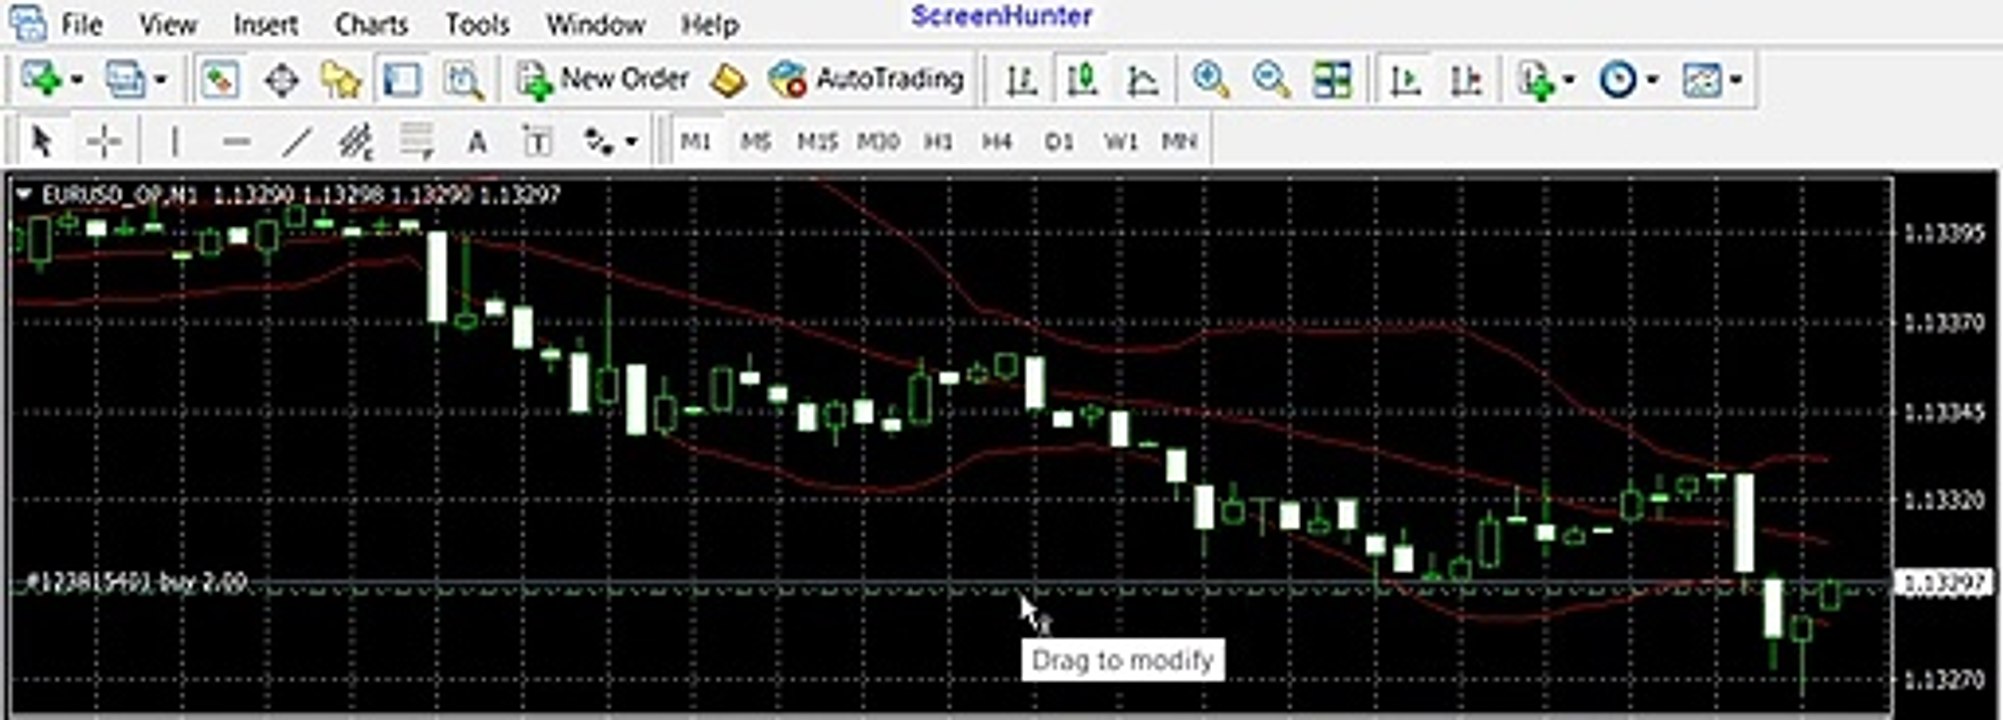Toggle the Navigator panel star-folder icon
The image size is (2003, 720).
341,79
